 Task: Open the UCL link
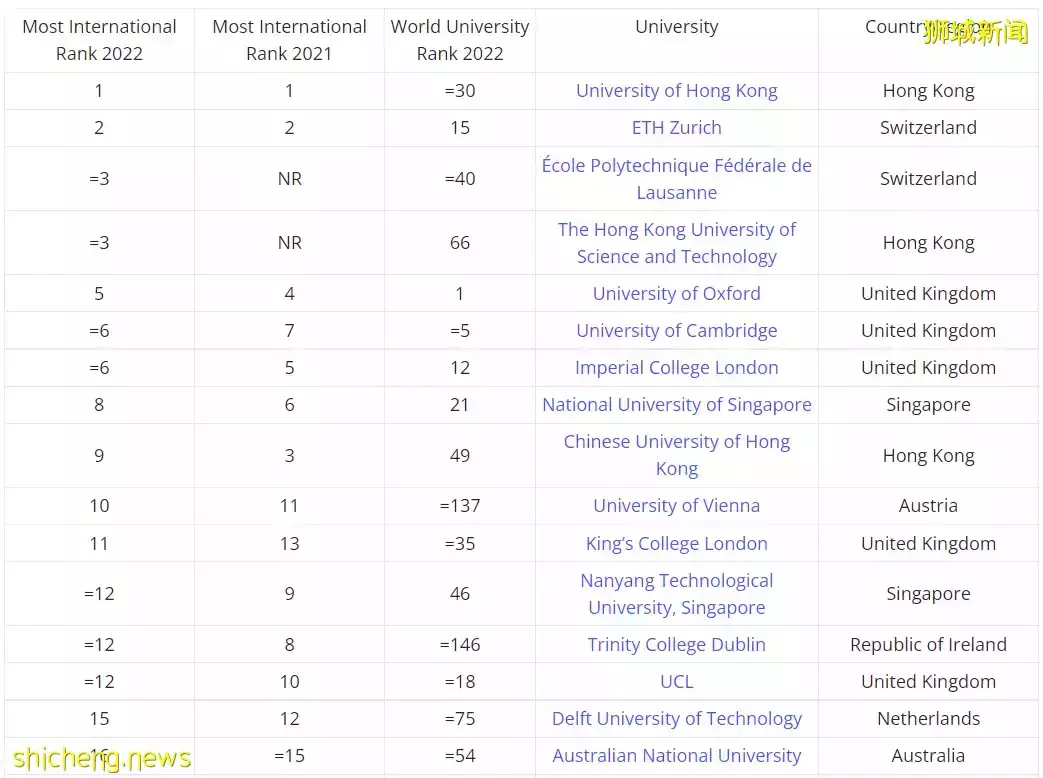coord(676,682)
